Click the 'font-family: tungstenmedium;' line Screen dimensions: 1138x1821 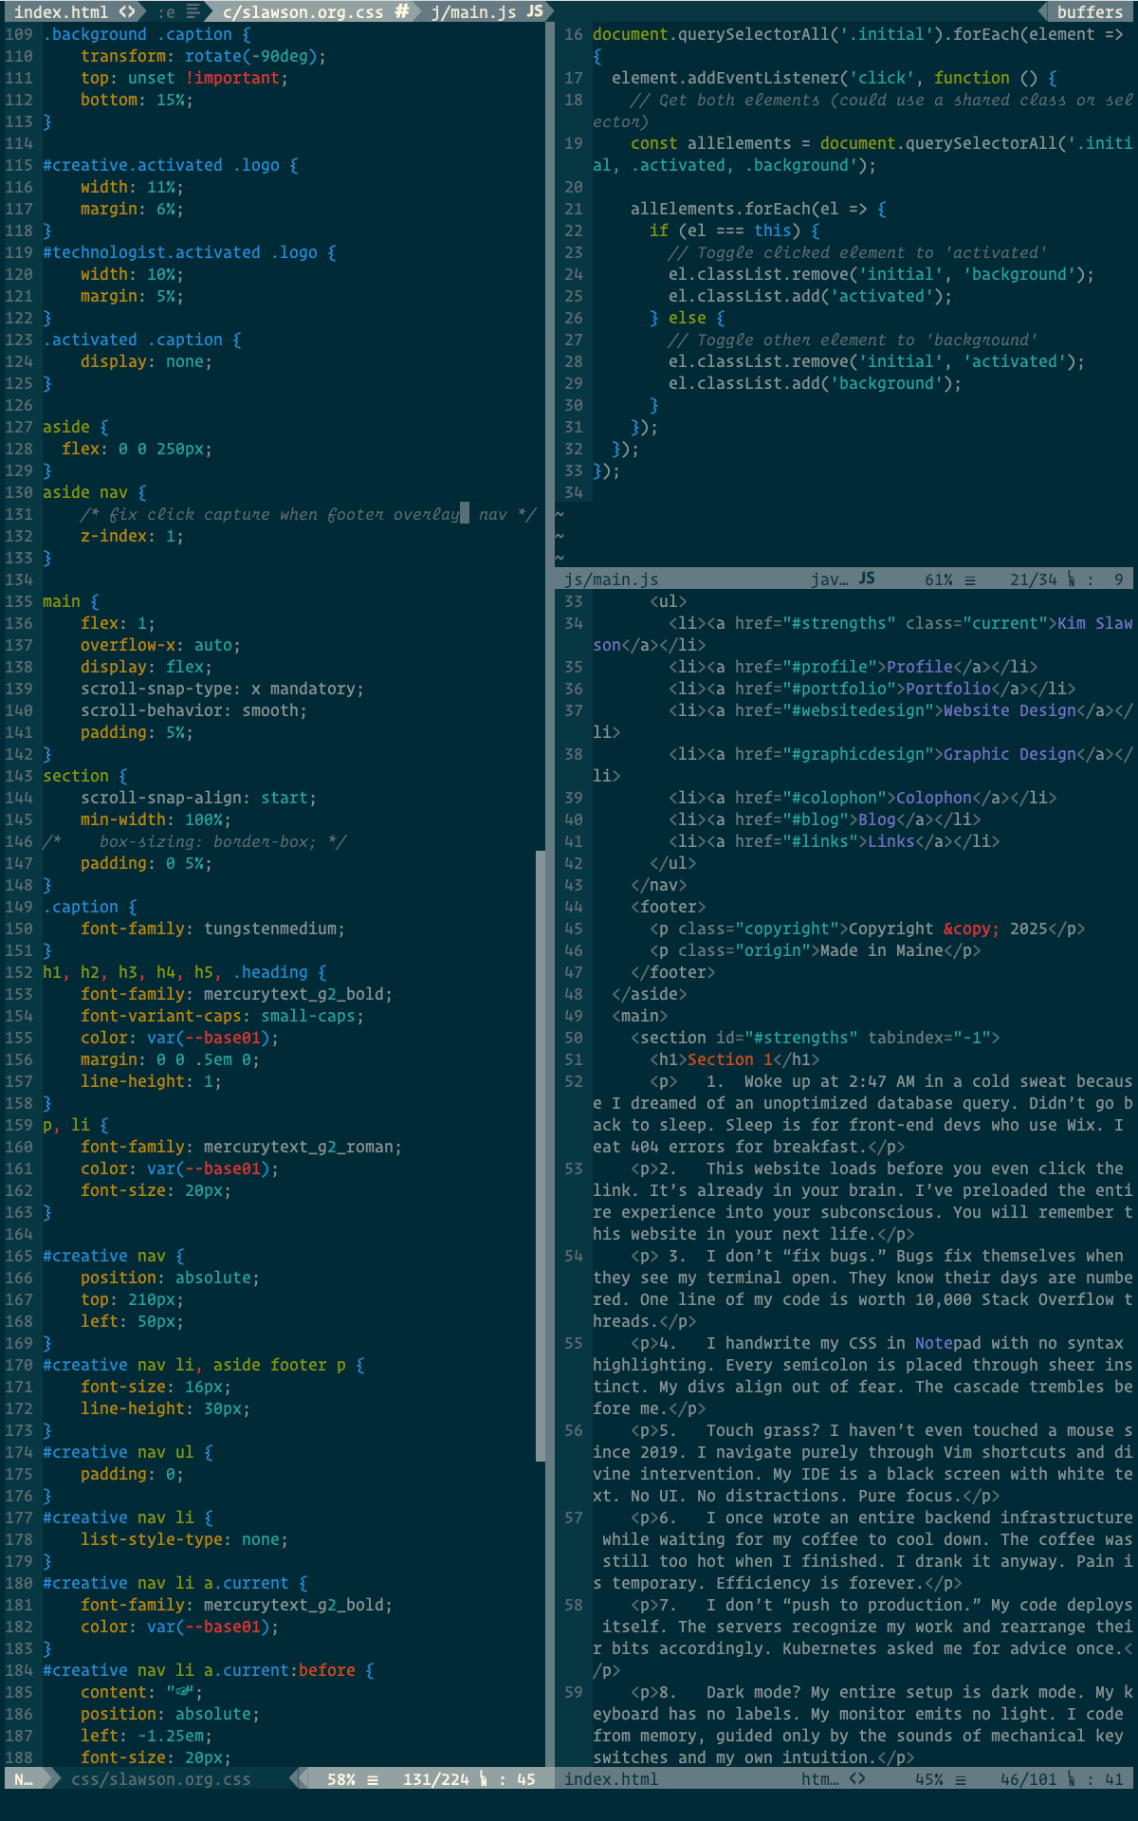213,929
